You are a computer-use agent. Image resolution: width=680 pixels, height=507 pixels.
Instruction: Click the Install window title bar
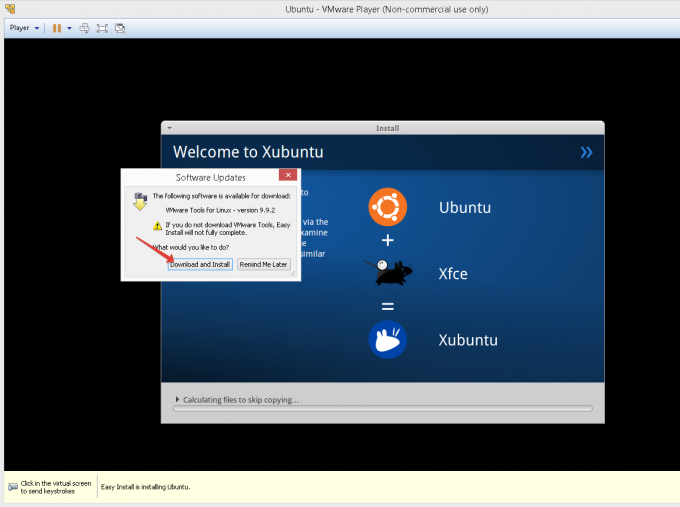[382, 128]
